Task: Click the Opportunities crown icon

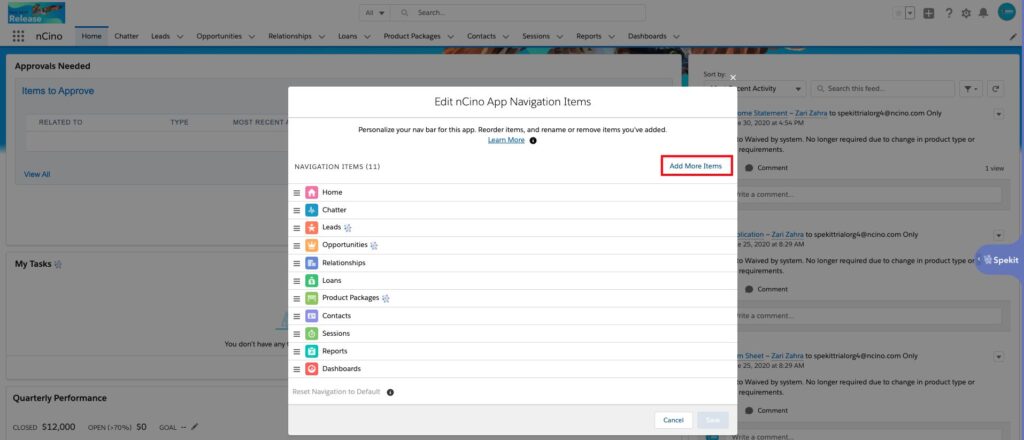Action: pyautogui.click(x=312, y=245)
